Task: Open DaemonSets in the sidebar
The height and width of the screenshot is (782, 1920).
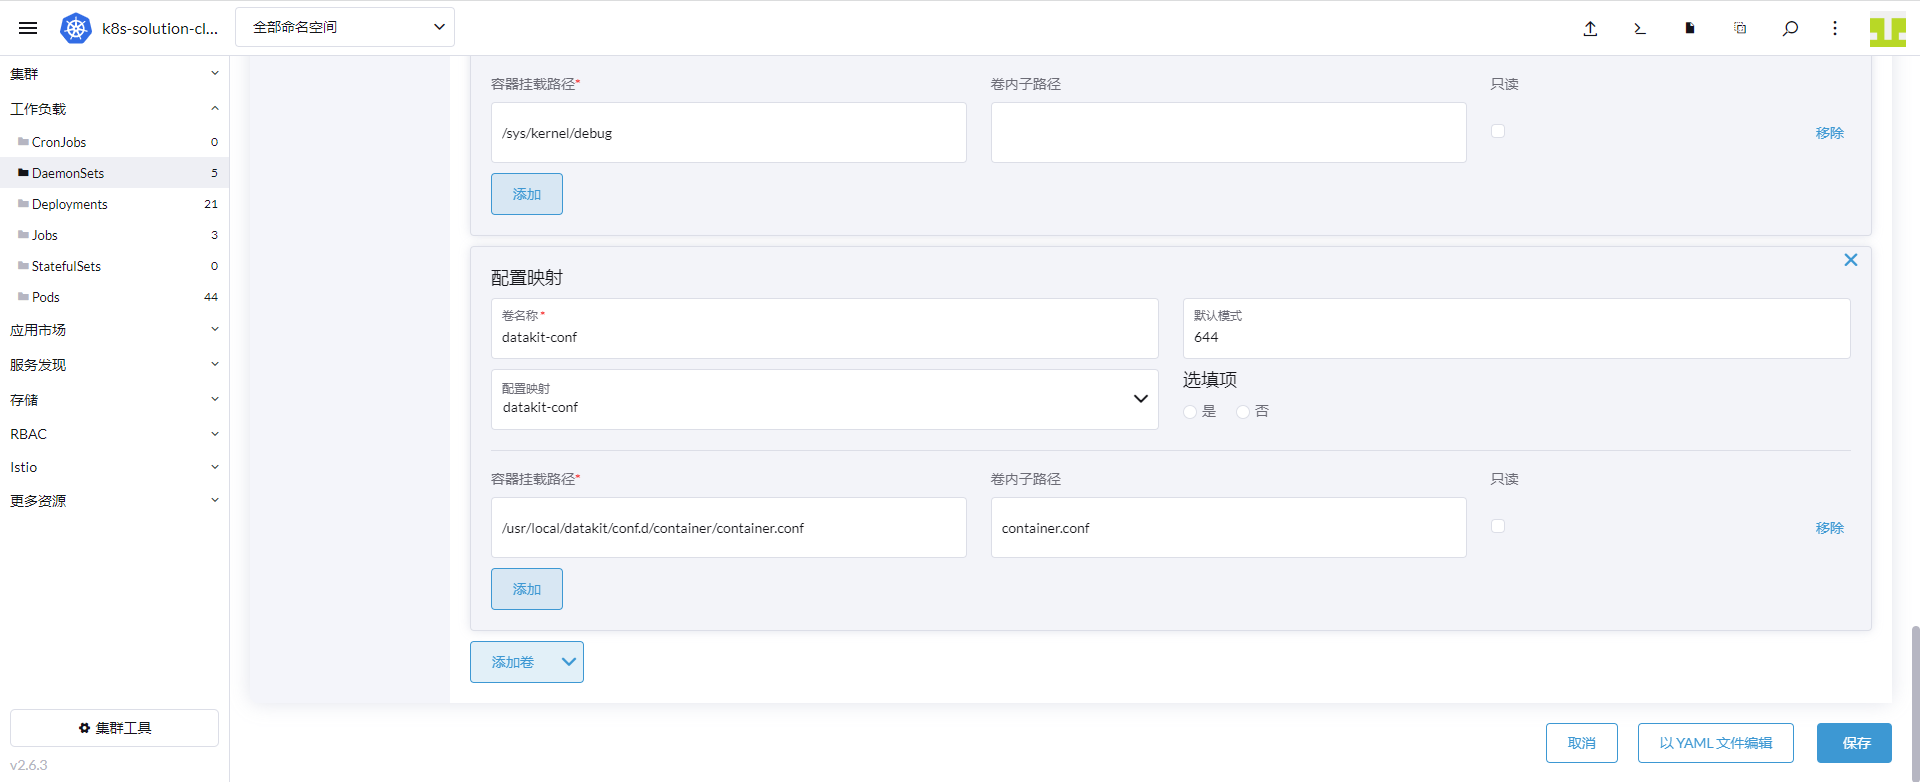Action: [x=114, y=173]
